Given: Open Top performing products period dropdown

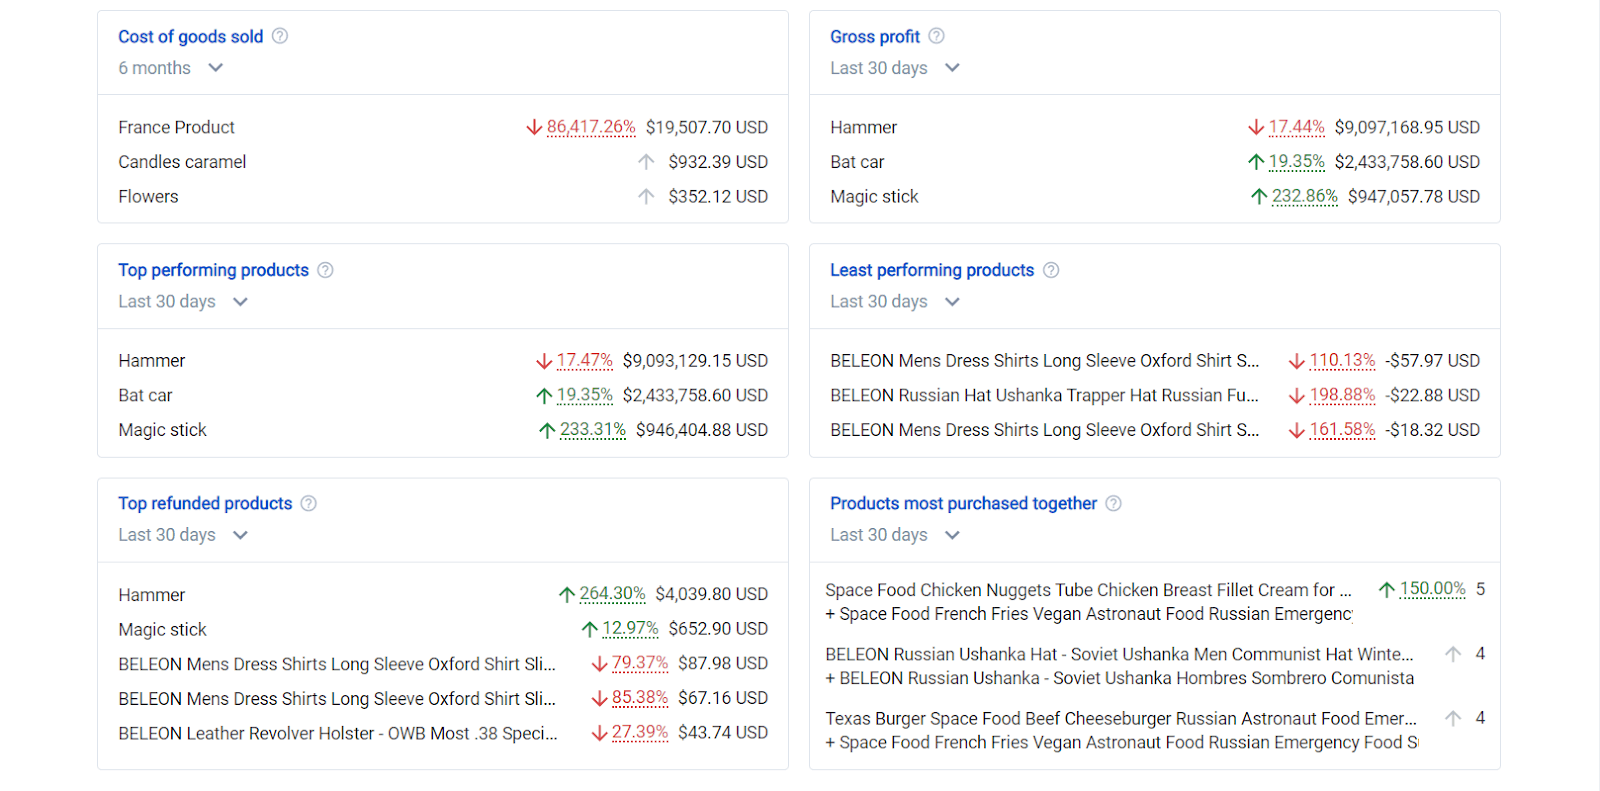Looking at the screenshot, I should point(182,302).
